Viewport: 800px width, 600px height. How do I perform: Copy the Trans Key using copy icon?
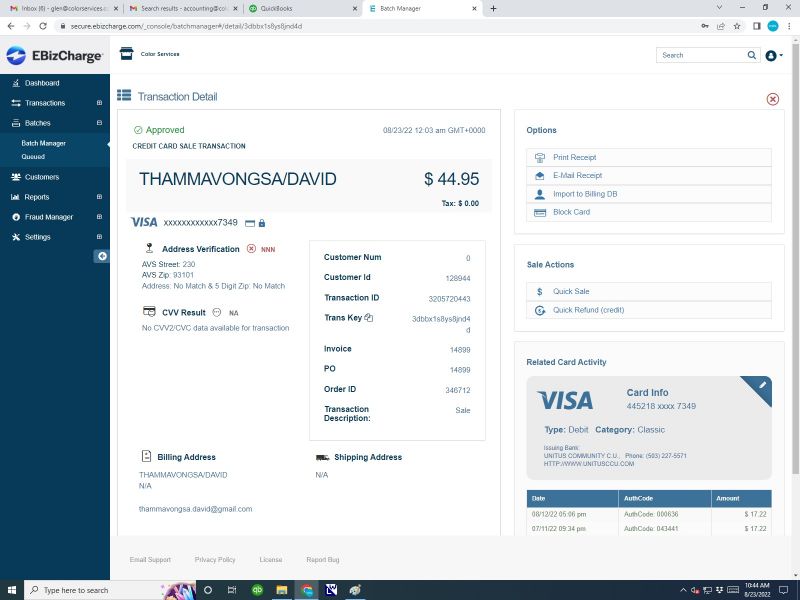tap(369, 318)
